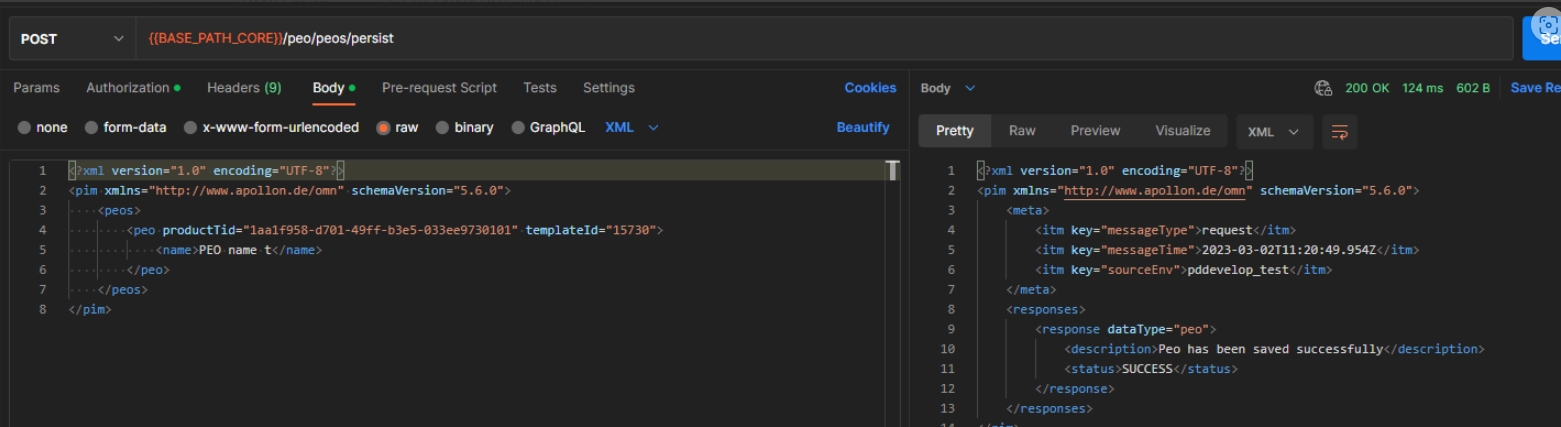The width and height of the screenshot is (1561, 427).
Task: Click the screenshot capture icon at top right
Action: tap(1548, 27)
